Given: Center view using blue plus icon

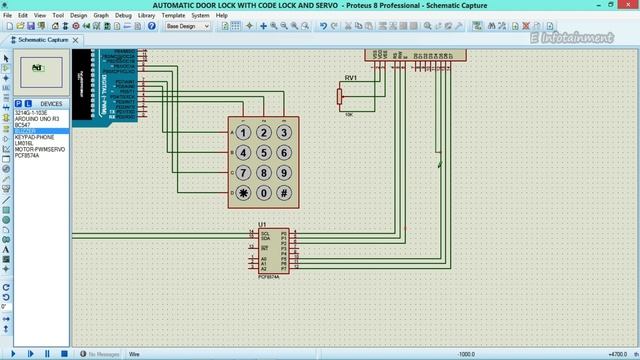Looking at the screenshot, I should 263,26.
